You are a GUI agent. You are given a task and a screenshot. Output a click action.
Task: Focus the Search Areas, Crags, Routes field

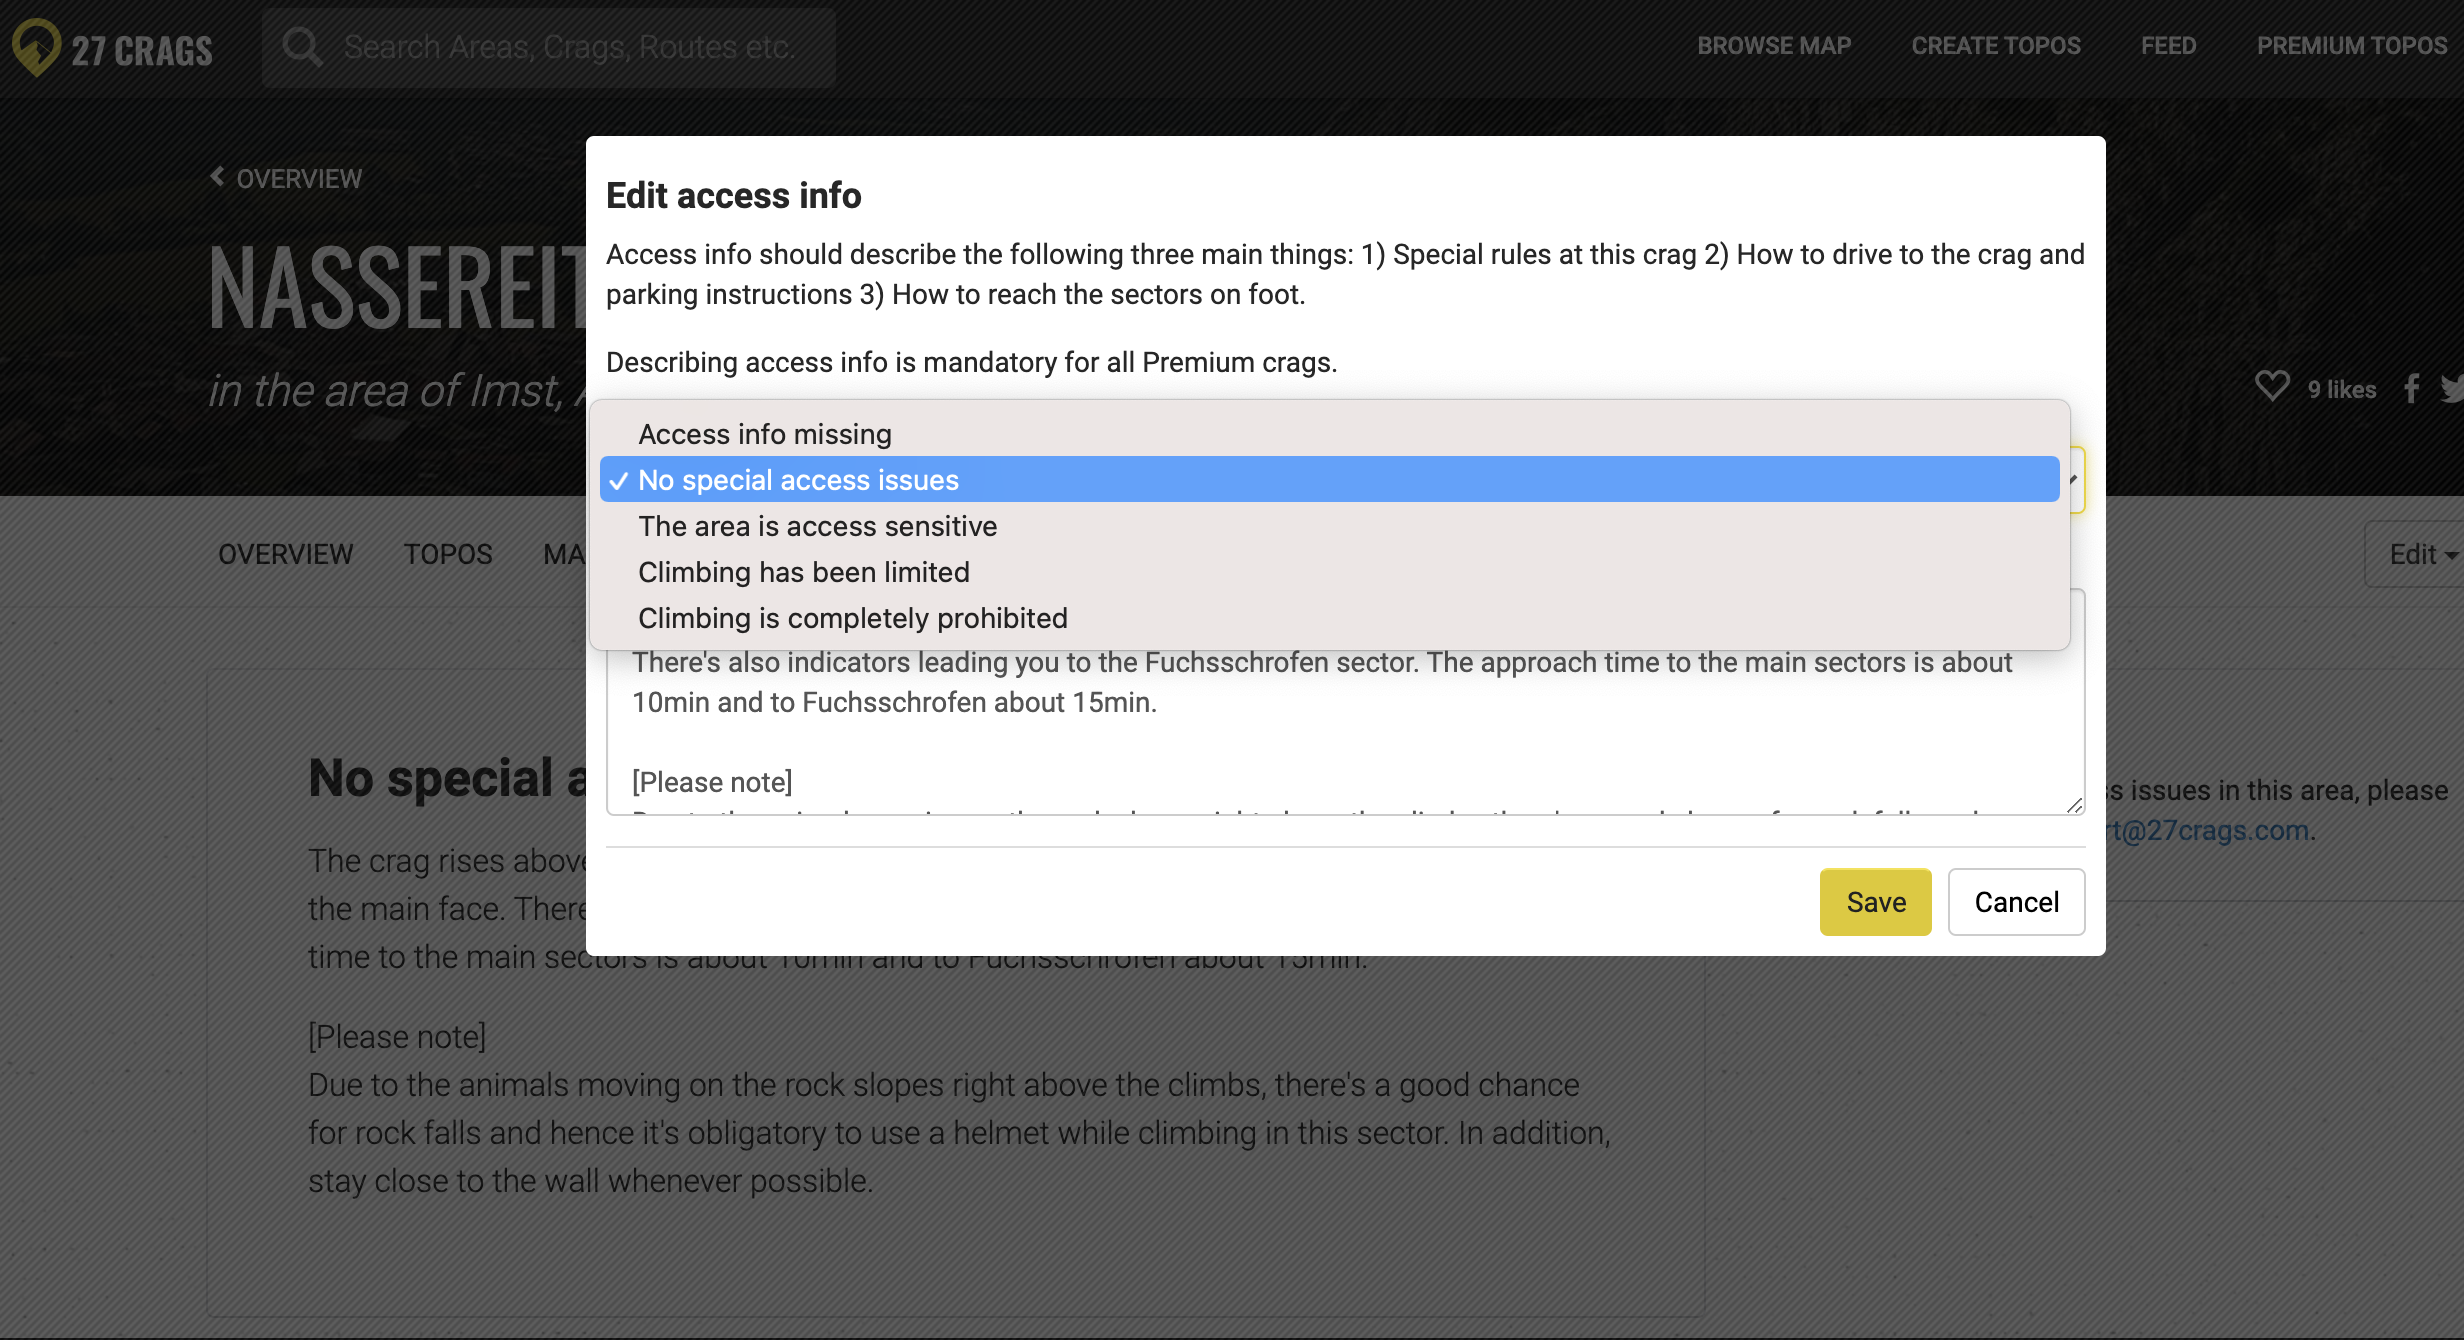(548, 47)
